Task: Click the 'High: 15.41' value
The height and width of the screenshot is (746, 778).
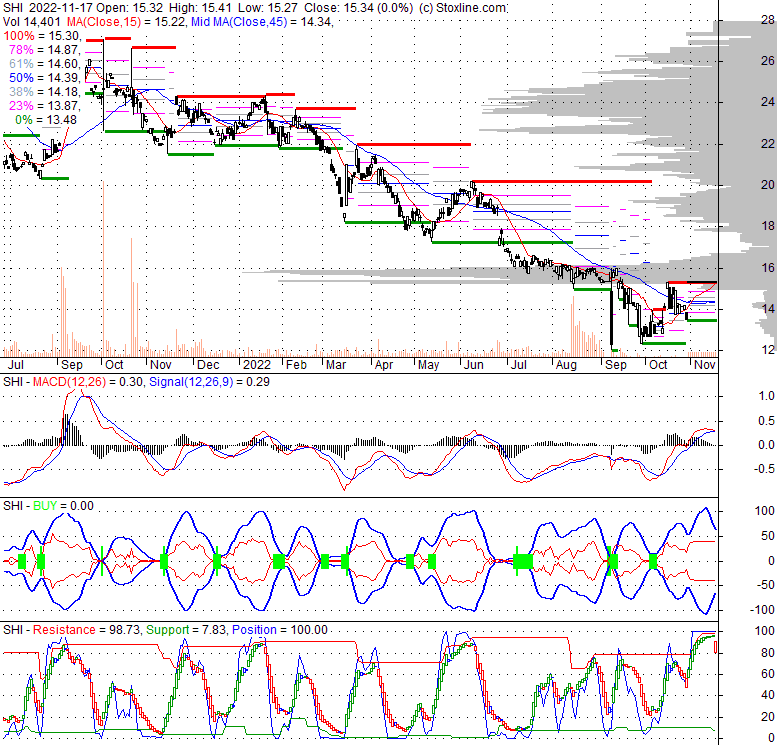Action: 201,8
